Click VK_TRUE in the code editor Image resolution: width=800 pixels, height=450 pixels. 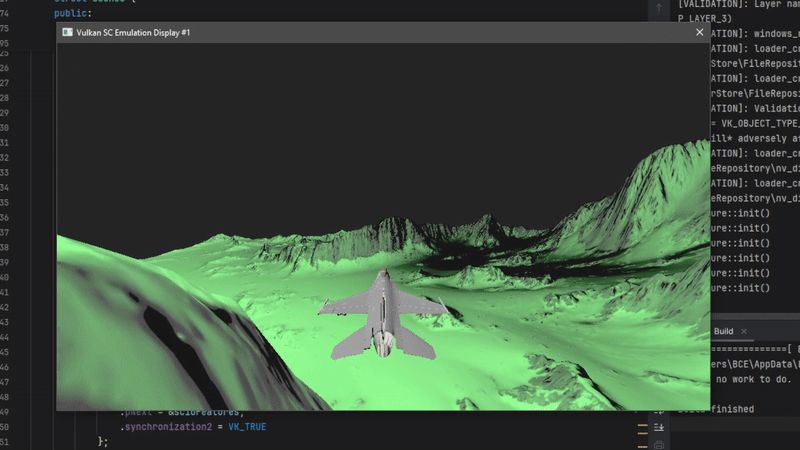click(x=247, y=427)
